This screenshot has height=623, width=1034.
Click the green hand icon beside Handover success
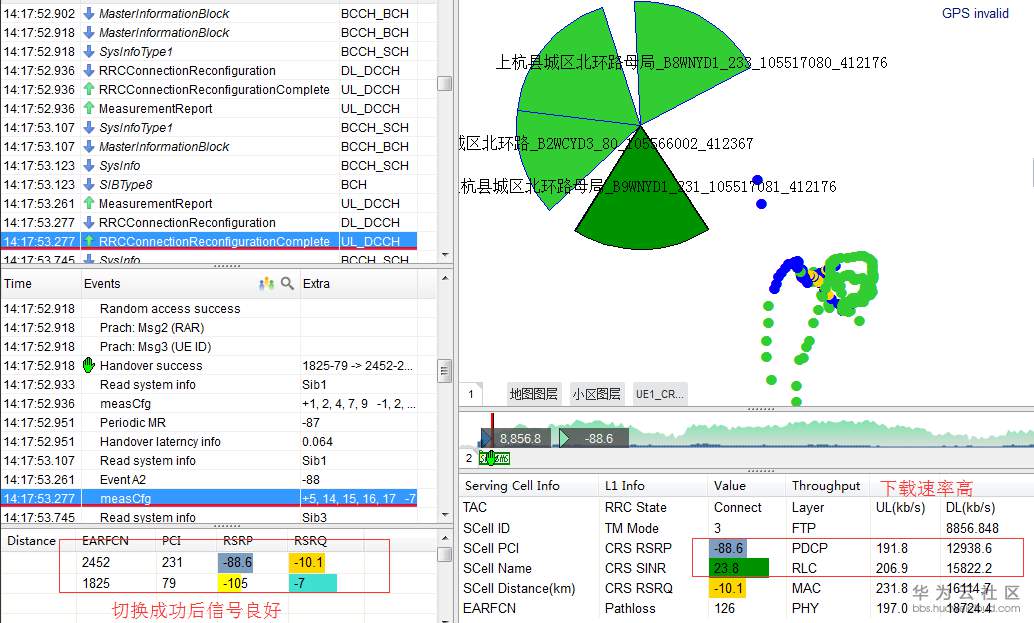tap(89, 365)
